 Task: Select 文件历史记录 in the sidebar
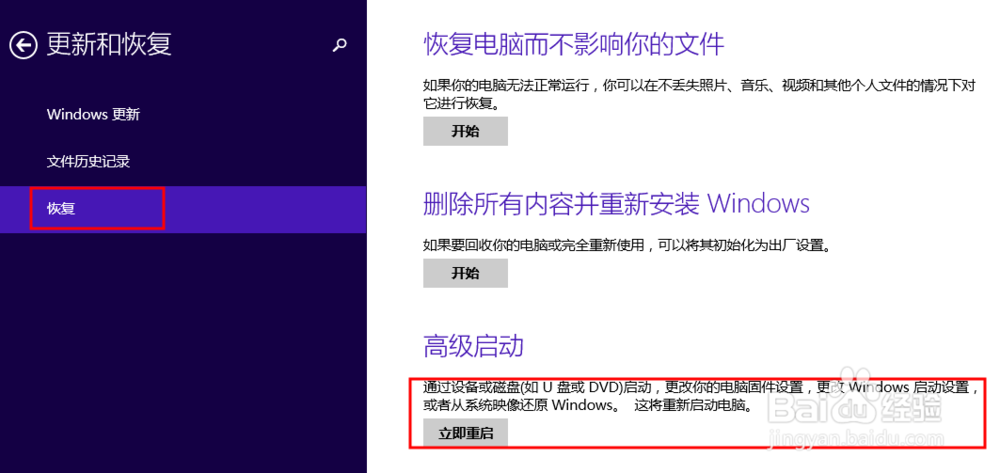point(88,161)
